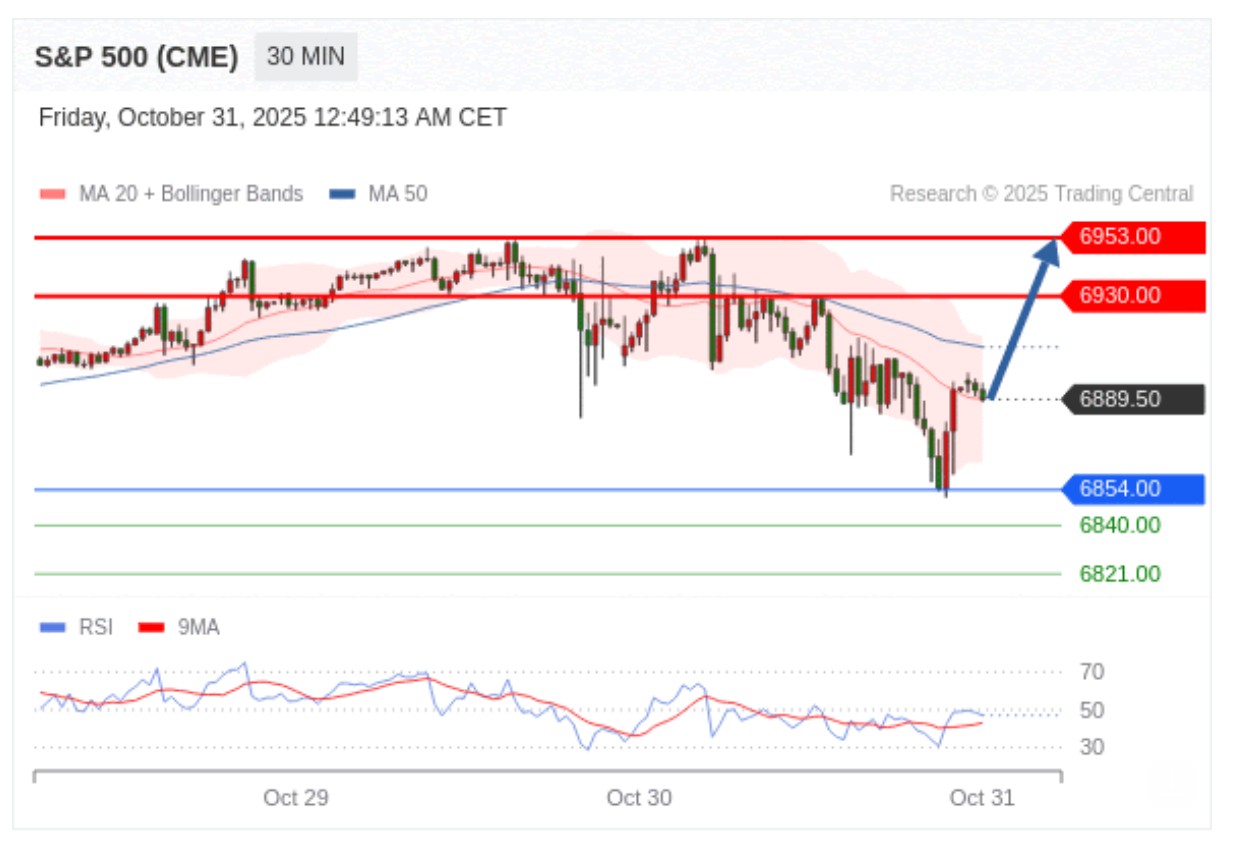Click the red 9MA legend swatch

[x=151, y=628]
